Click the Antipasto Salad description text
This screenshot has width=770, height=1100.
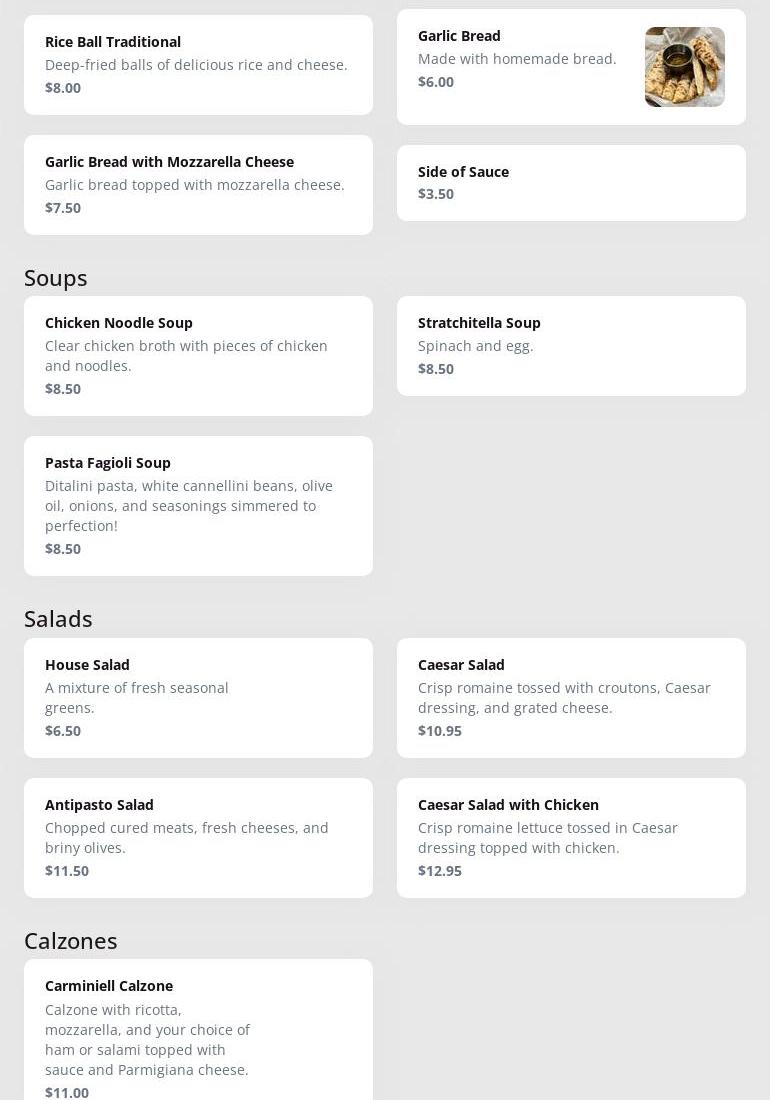(x=187, y=838)
